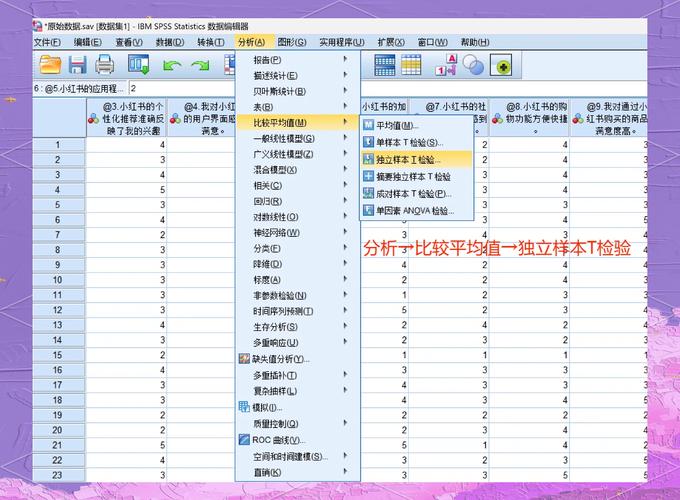680x500 pixels.
Task: Click the SPSS app icon in title bar
Action: click(x=38, y=26)
